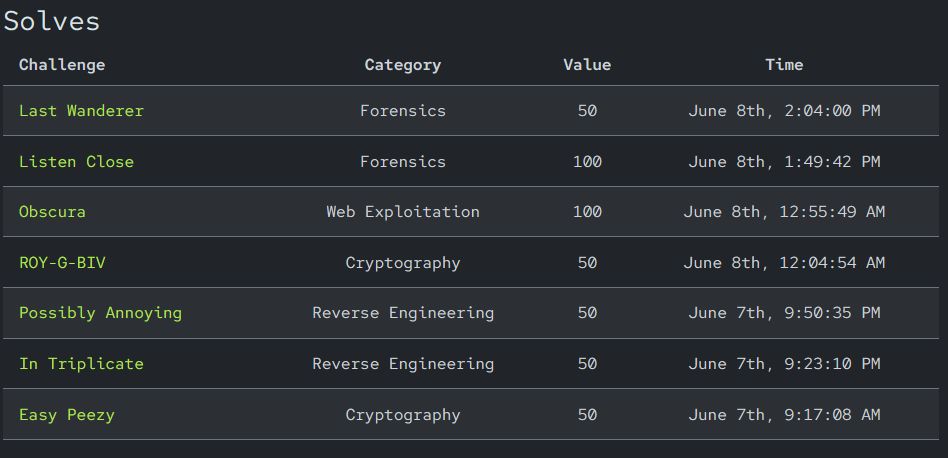948x458 pixels.
Task: Open the Possibly Annoying challenge link
Action: 100,313
